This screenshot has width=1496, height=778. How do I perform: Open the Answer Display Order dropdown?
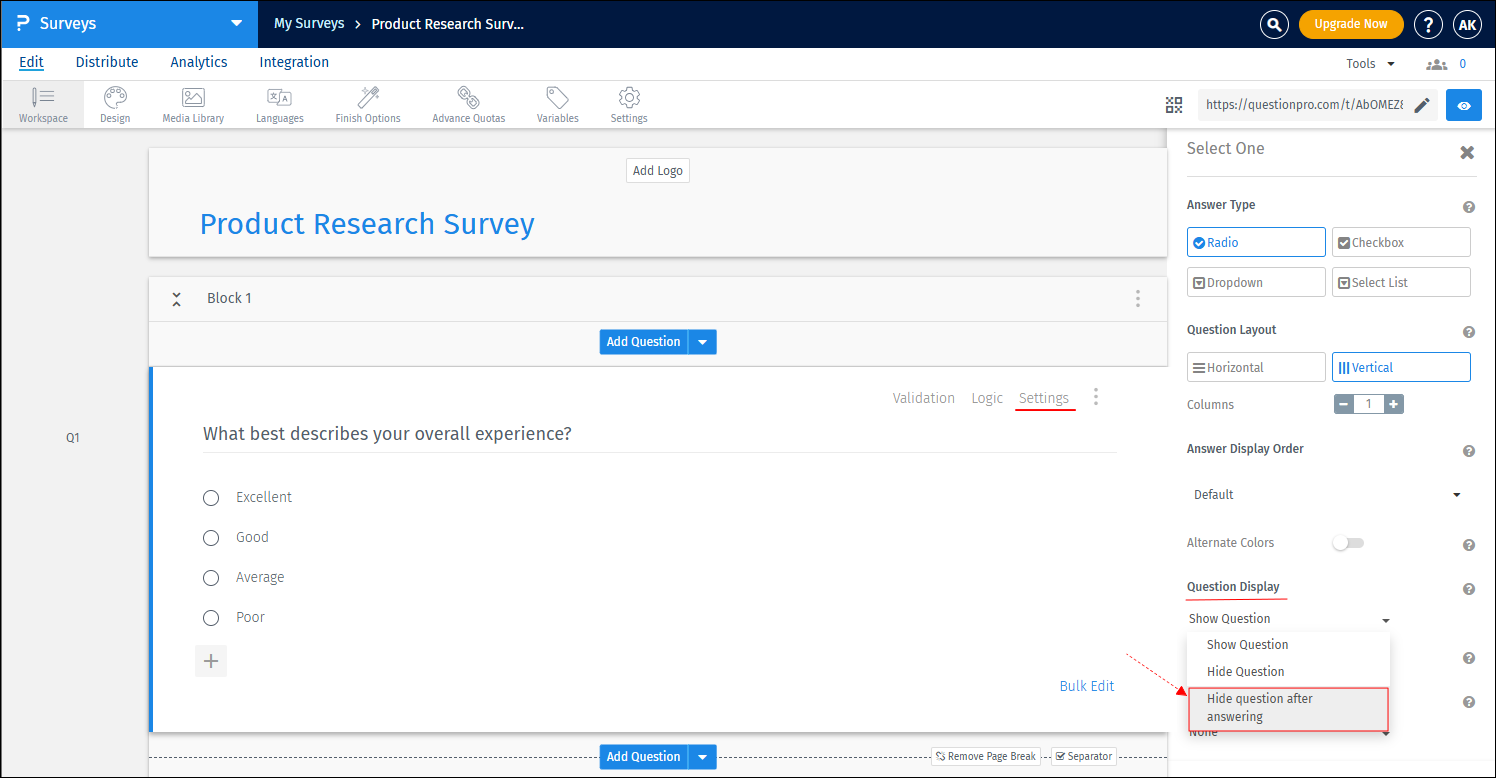1330,494
